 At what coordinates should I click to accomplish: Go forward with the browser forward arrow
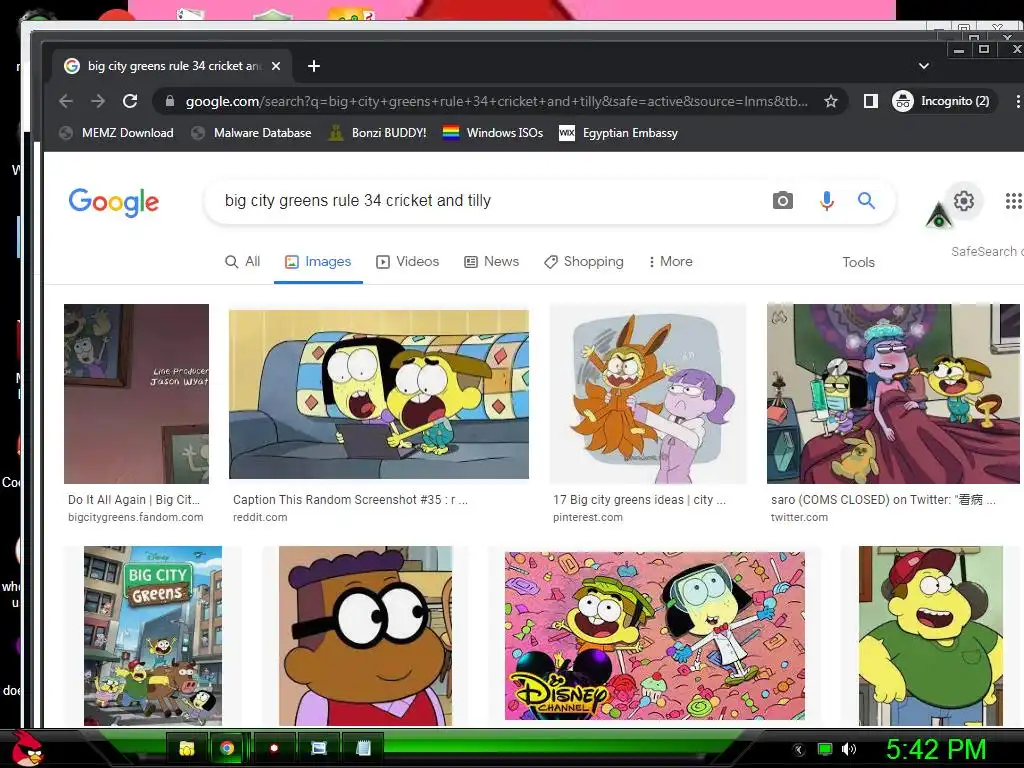[98, 101]
